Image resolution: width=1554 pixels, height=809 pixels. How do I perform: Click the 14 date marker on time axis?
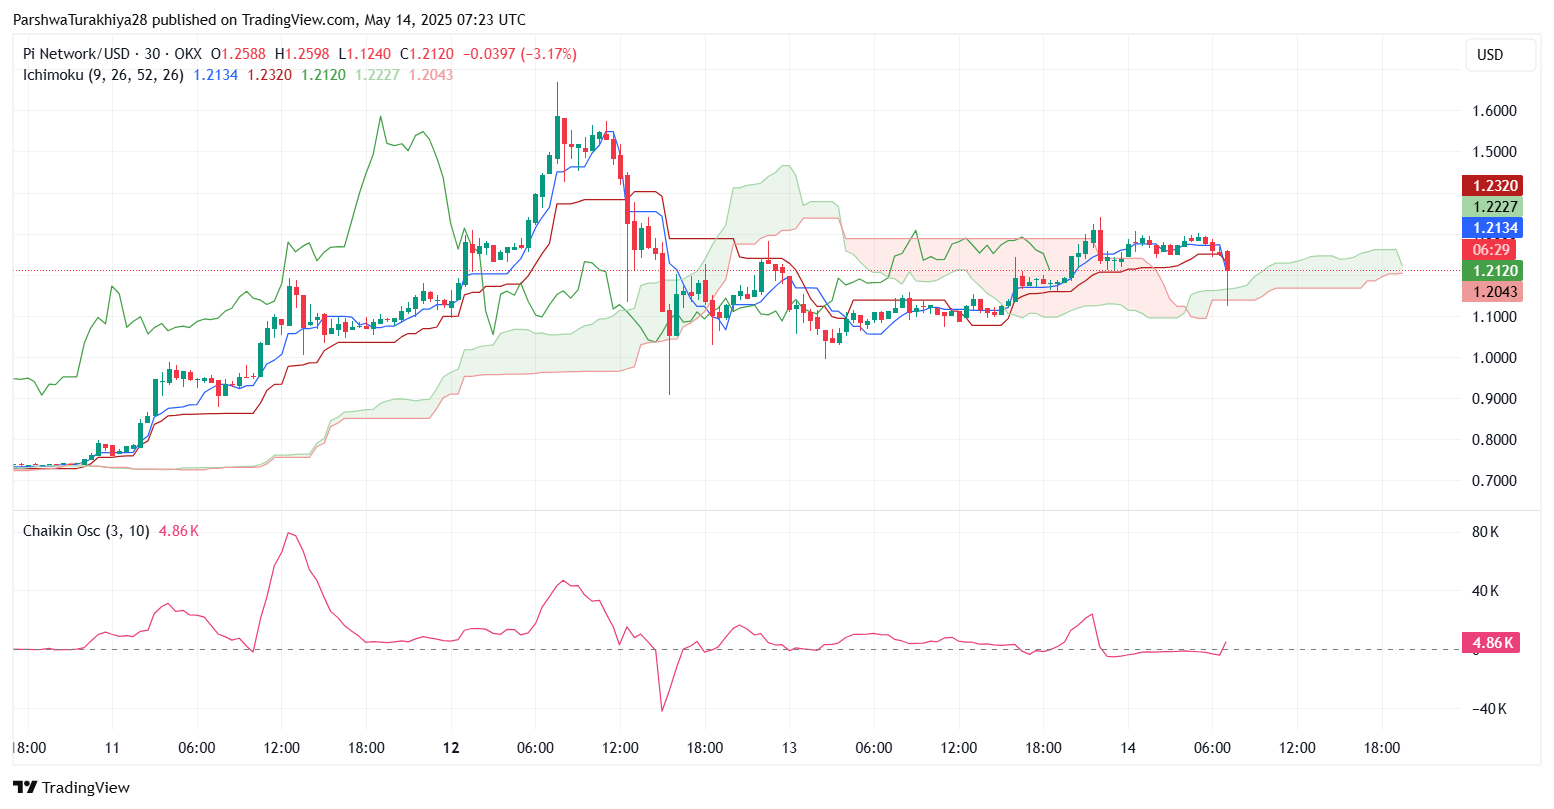click(1128, 748)
